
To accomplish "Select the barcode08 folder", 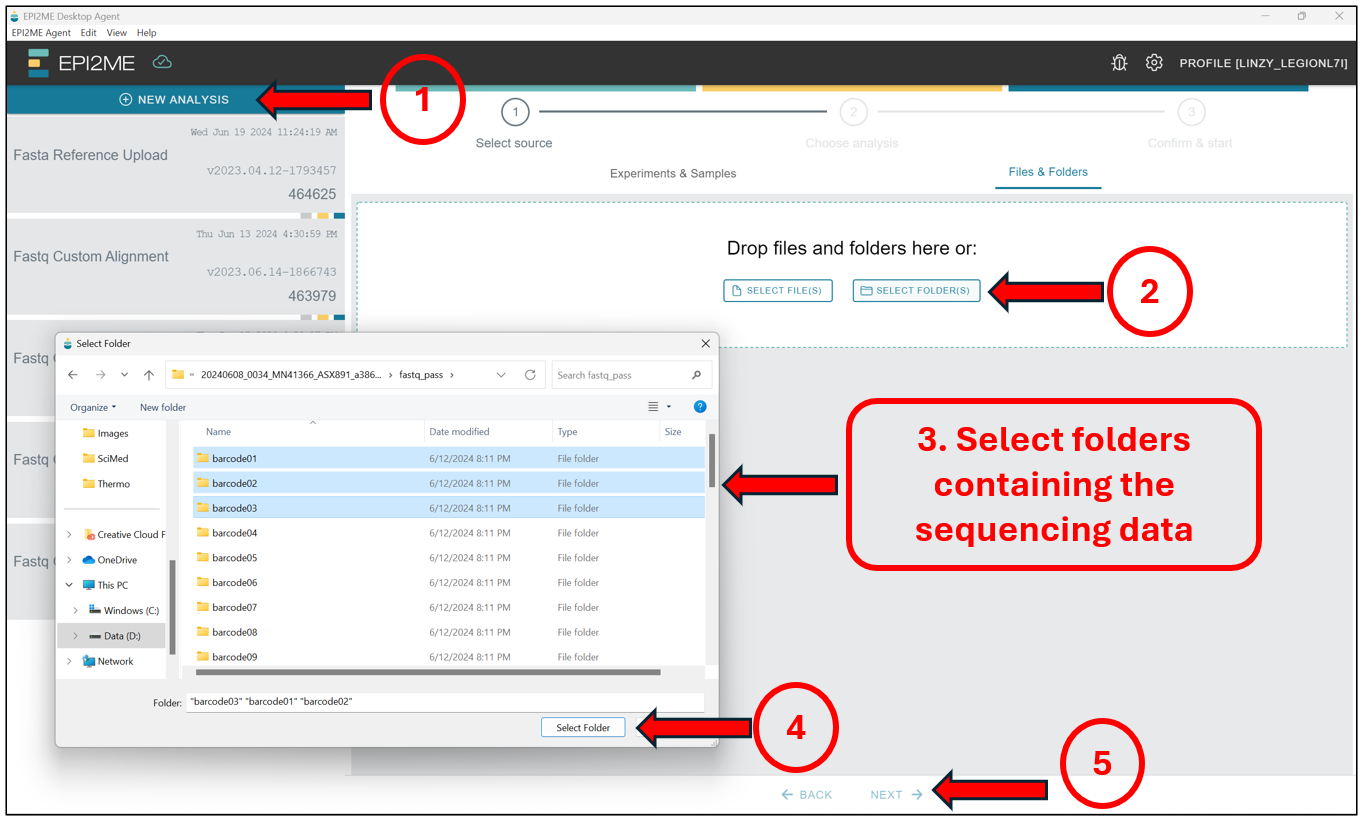I will tap(448, 632).
